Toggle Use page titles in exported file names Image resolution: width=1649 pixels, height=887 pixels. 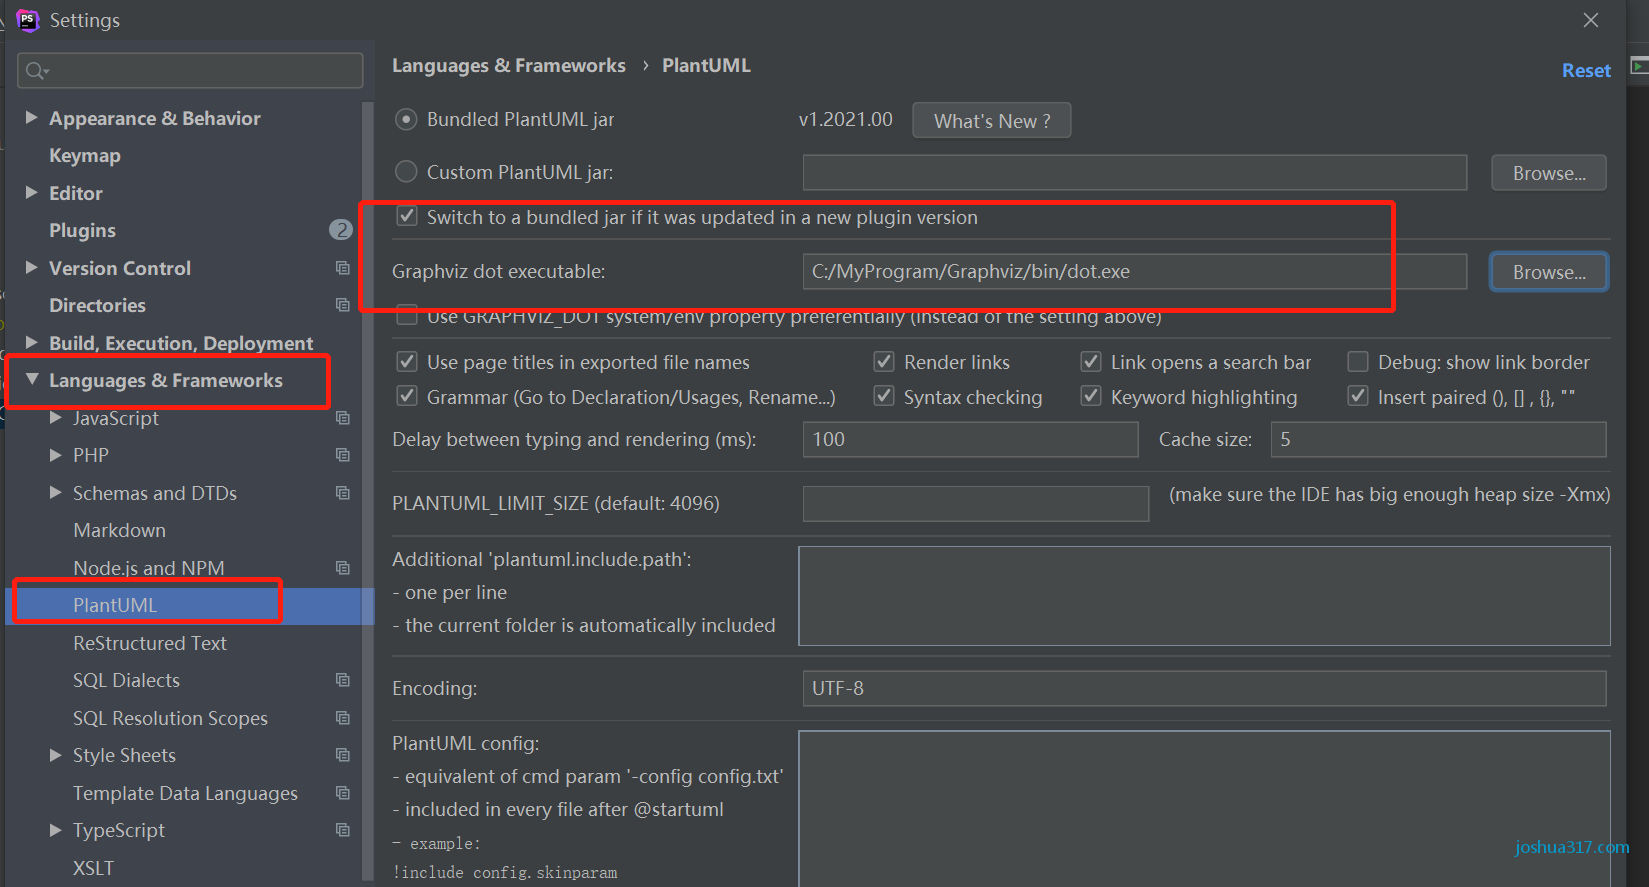coord(407,361)
